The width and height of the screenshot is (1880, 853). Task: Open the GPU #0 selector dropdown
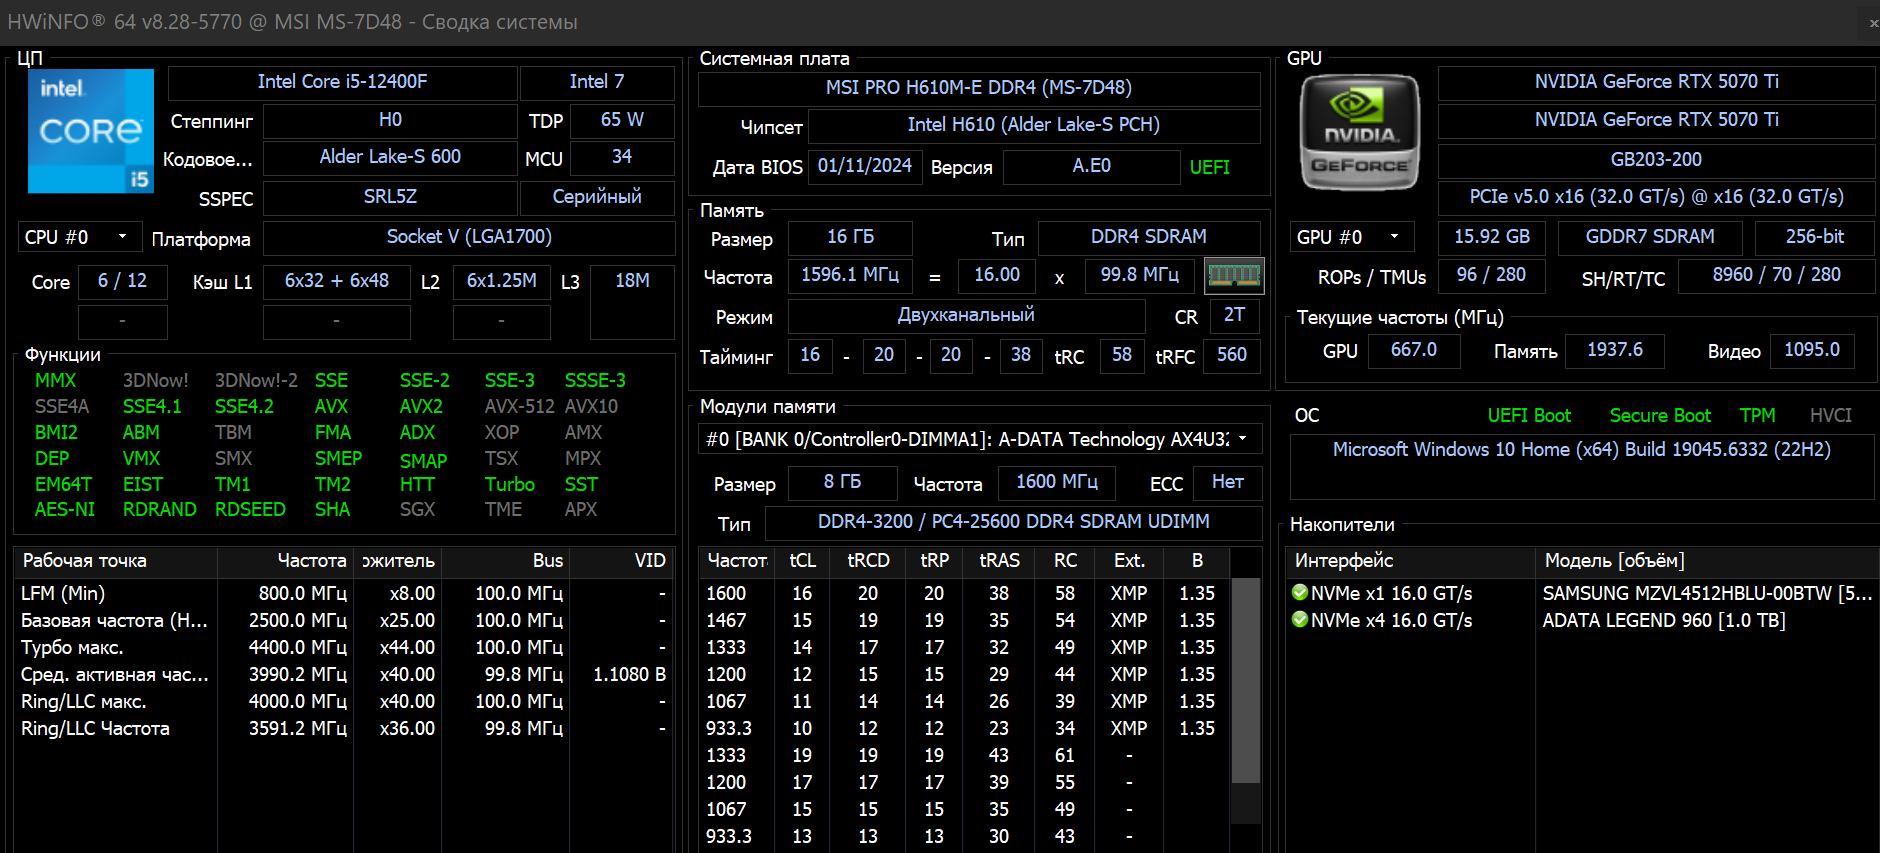tap(1352, 237)
